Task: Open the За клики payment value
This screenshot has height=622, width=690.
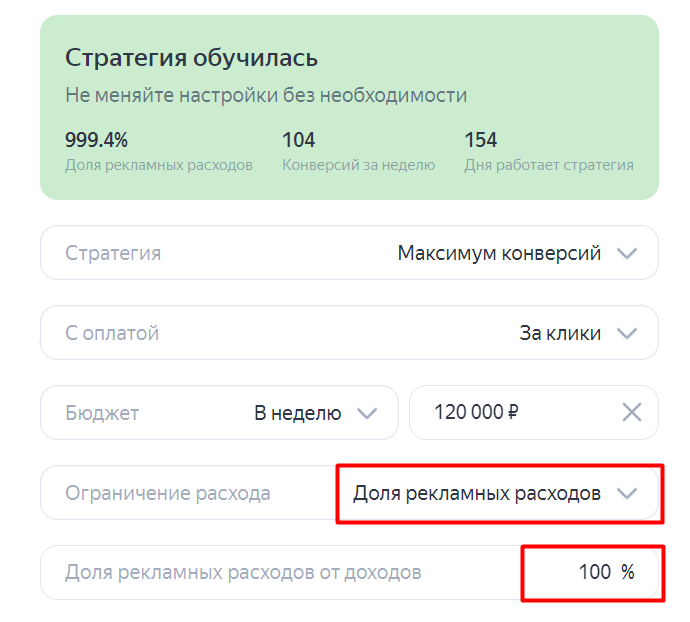Action: pos(560,333)
